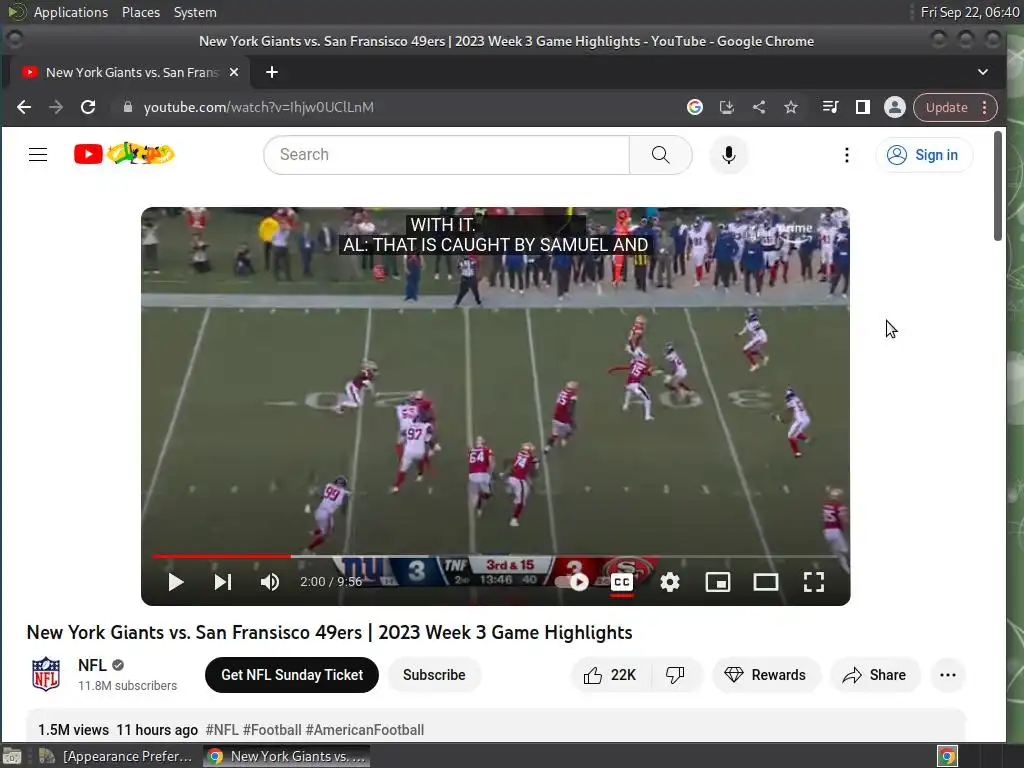Open the #AmericanFootball hashtag link
The image size is (1024, 768).
(x=365, y=729)
